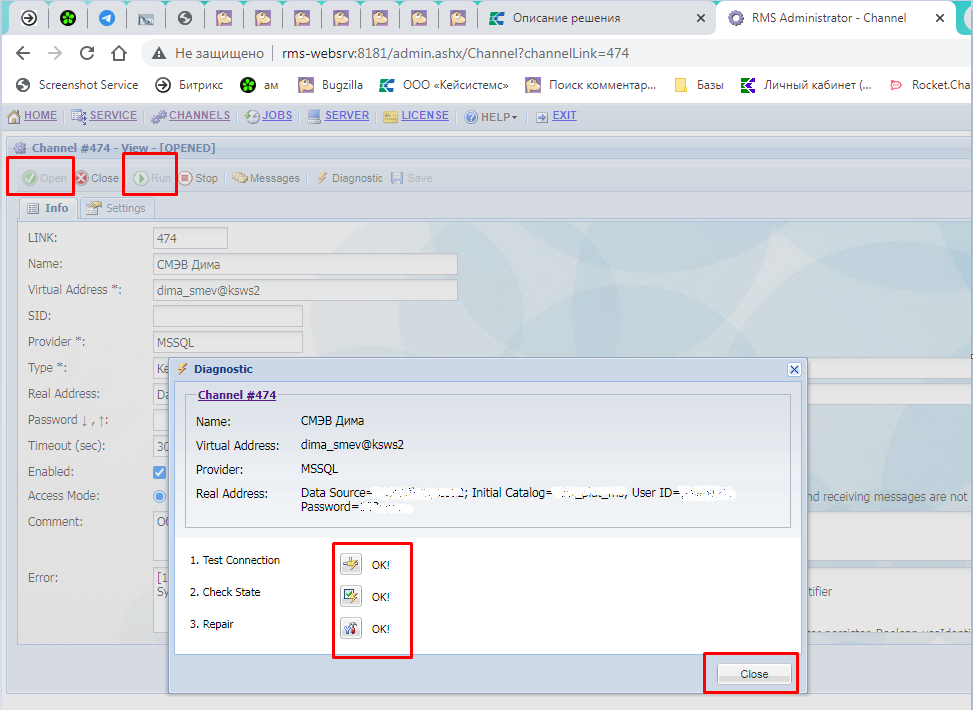Select the Access Mode radio button

coord(159,496)
